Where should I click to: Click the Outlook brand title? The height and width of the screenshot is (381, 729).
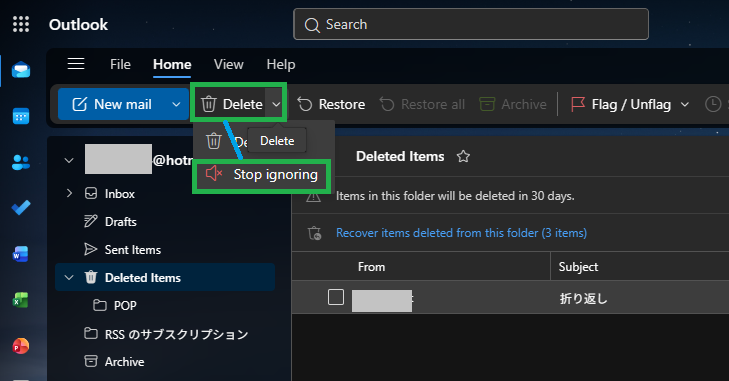(78, 24)
